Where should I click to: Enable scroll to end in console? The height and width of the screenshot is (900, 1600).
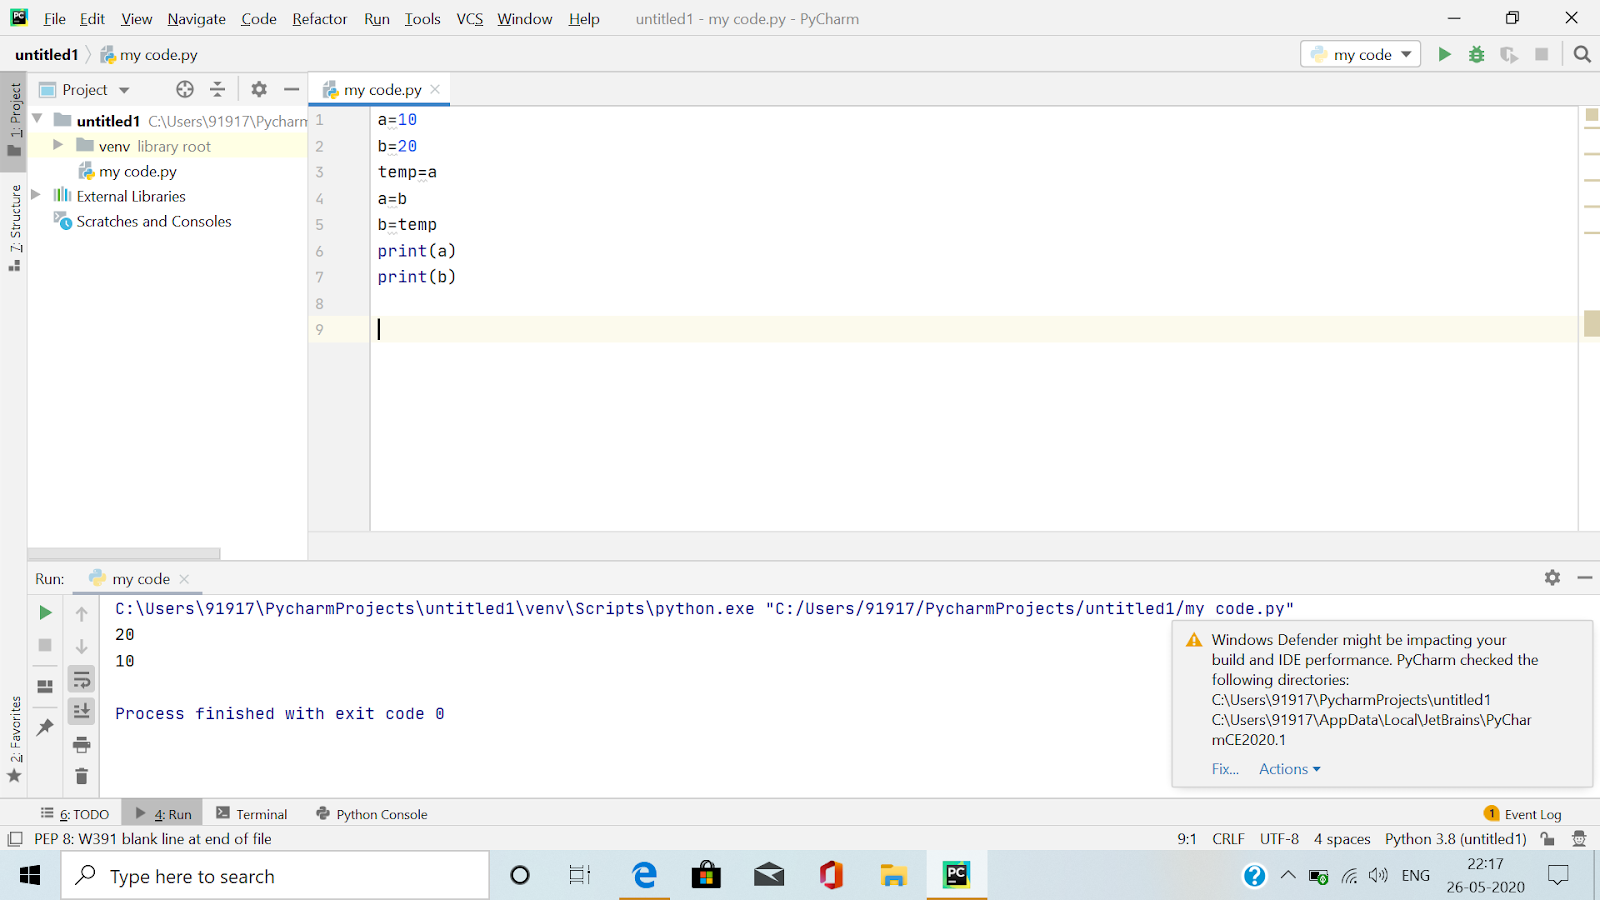[x=81, y=711]
